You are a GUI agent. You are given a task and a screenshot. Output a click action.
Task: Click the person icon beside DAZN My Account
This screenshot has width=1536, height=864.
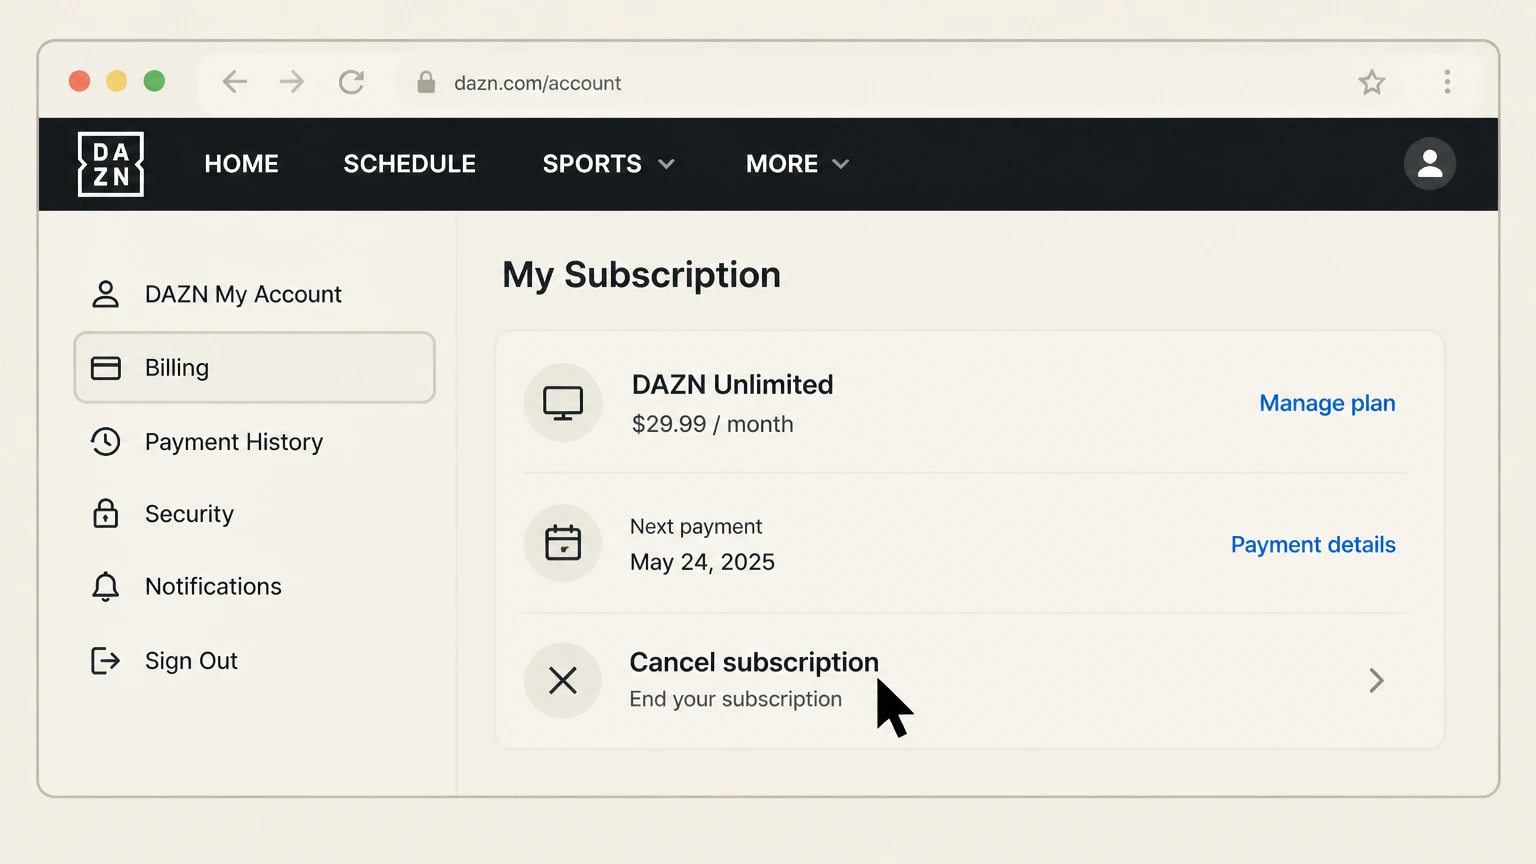(106, 294)
